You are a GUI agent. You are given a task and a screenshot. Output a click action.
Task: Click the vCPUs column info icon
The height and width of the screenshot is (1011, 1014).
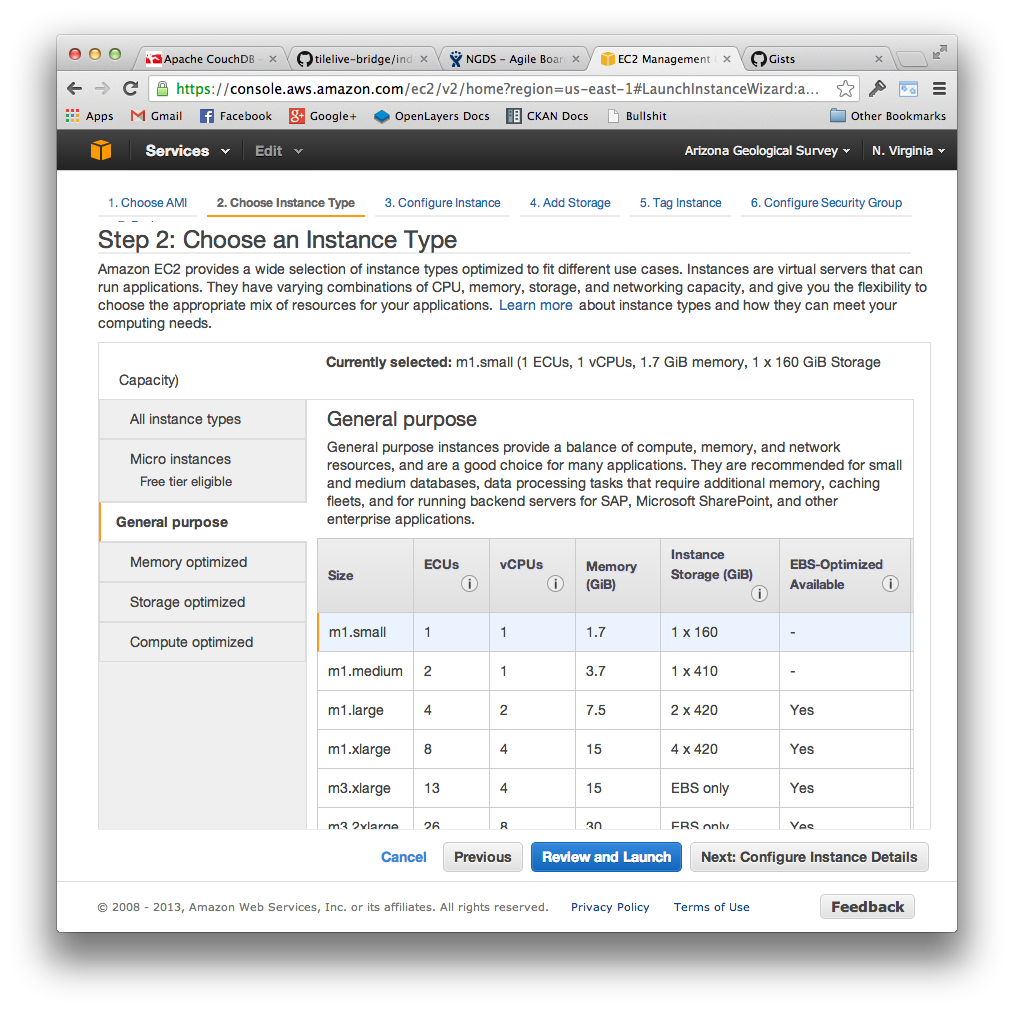pos(555,584)
